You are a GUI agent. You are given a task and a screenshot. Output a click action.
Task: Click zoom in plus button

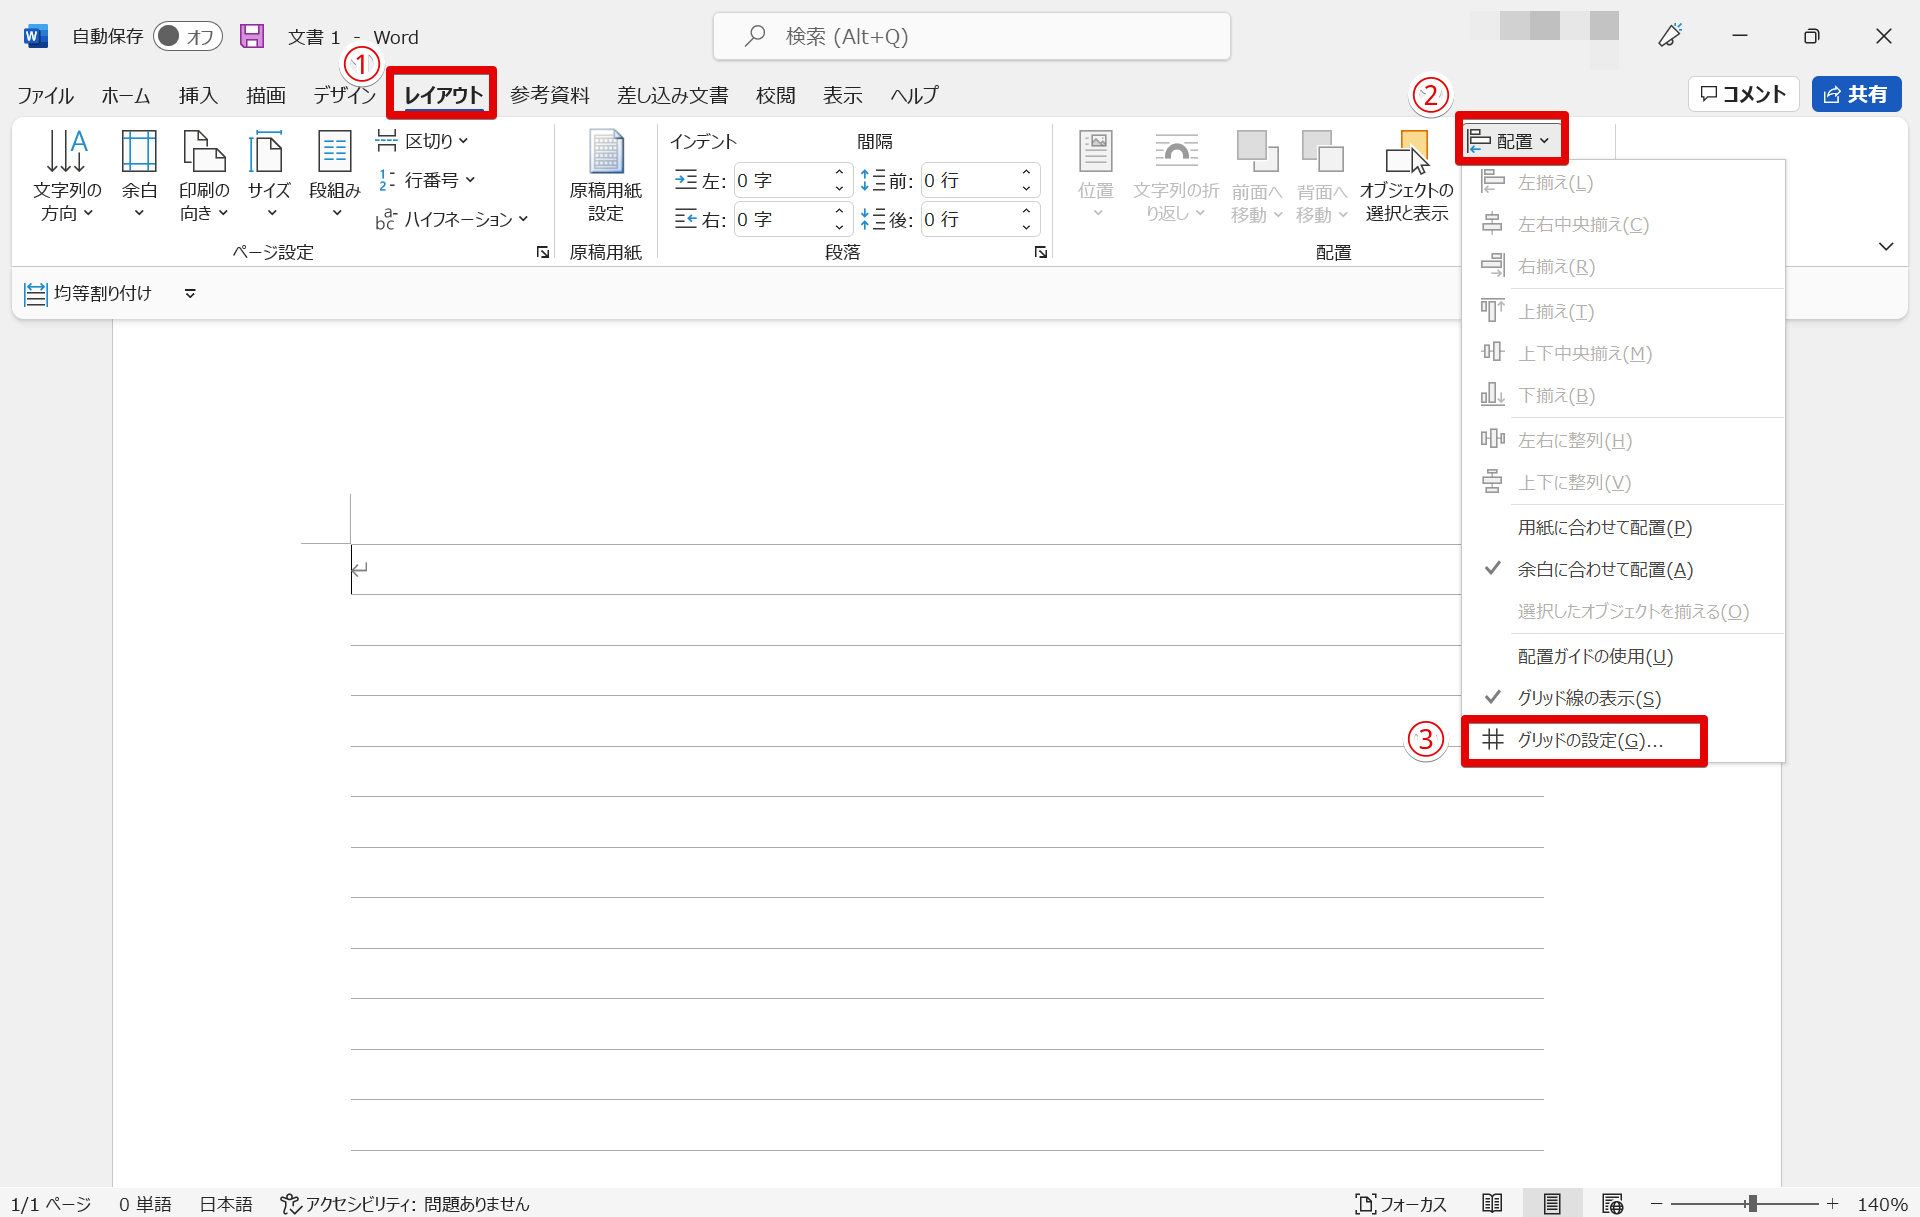(x=1832, y=1203)
